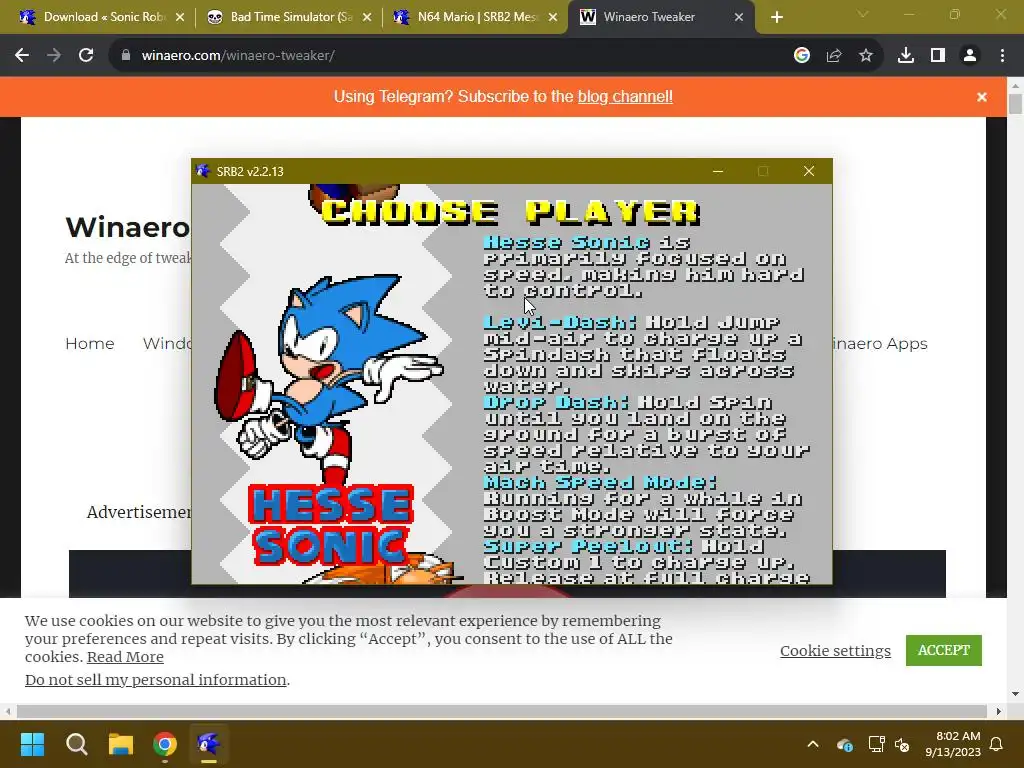Click Do not sell my personal information

point(155,680)
